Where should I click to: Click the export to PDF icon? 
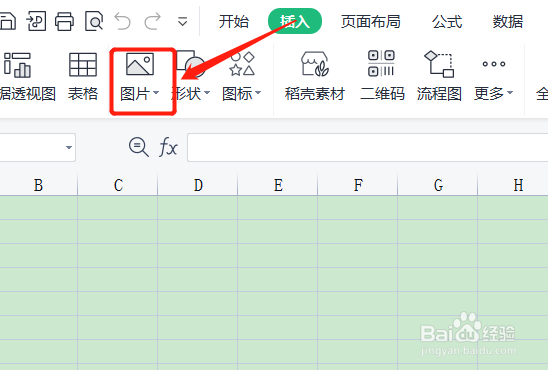[36, 21]
